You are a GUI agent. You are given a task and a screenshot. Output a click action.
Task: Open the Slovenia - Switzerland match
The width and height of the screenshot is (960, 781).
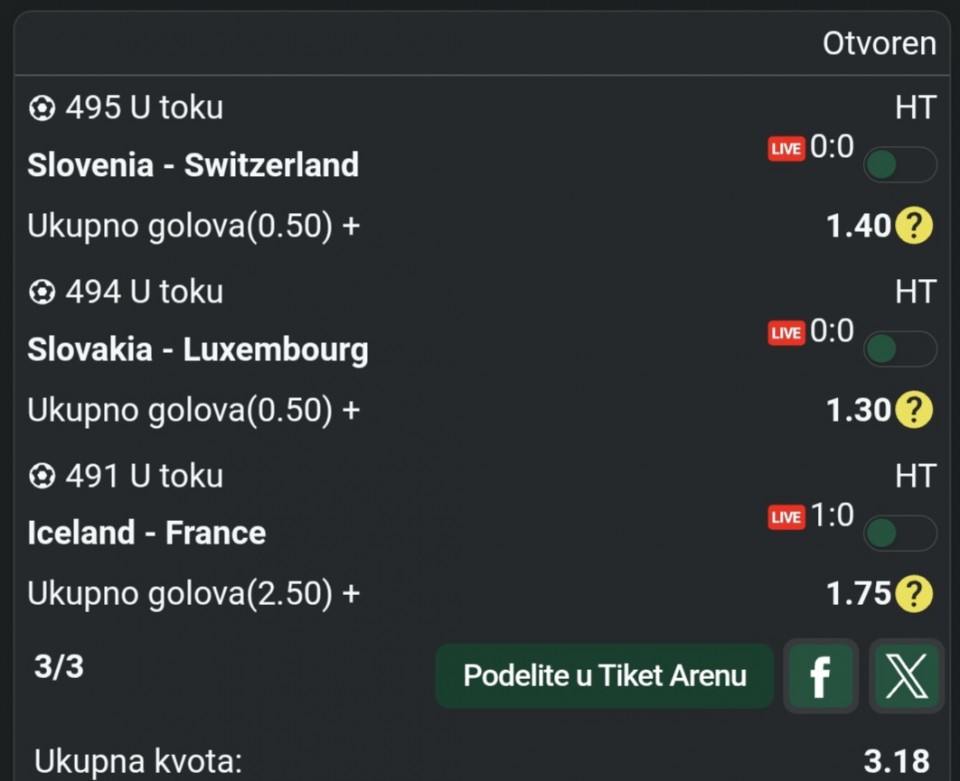(x=193, y=165)
